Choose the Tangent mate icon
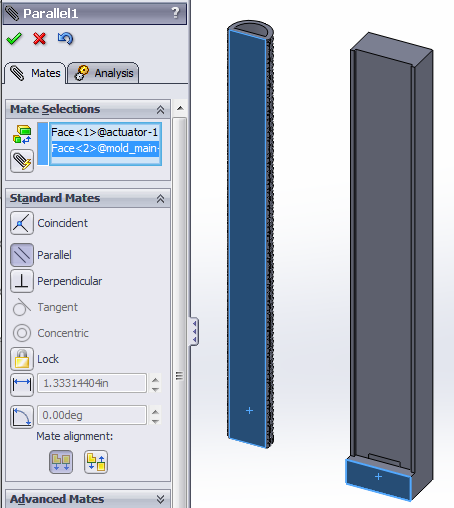454x508 pixels. [x=22, y=307]
